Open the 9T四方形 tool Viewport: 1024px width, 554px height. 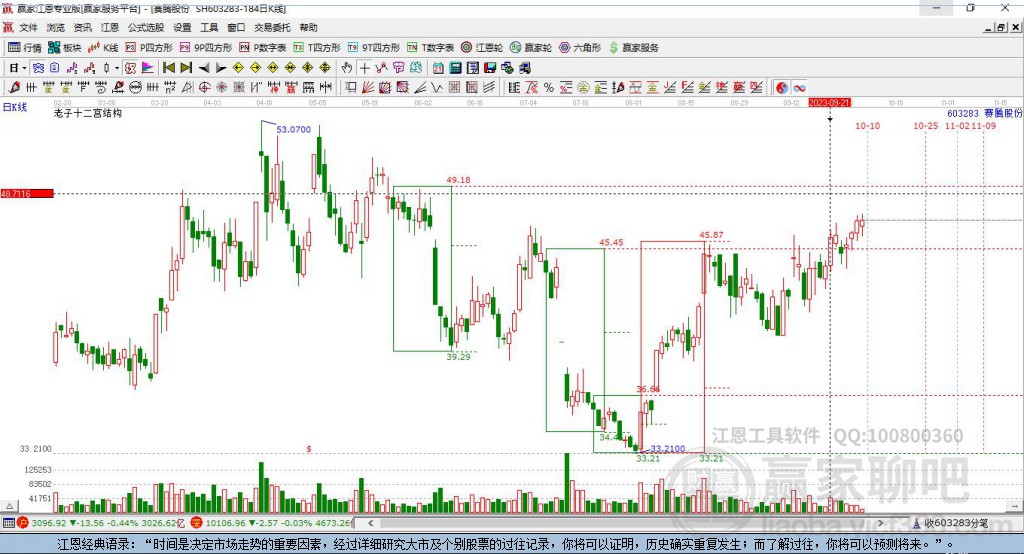374,48
